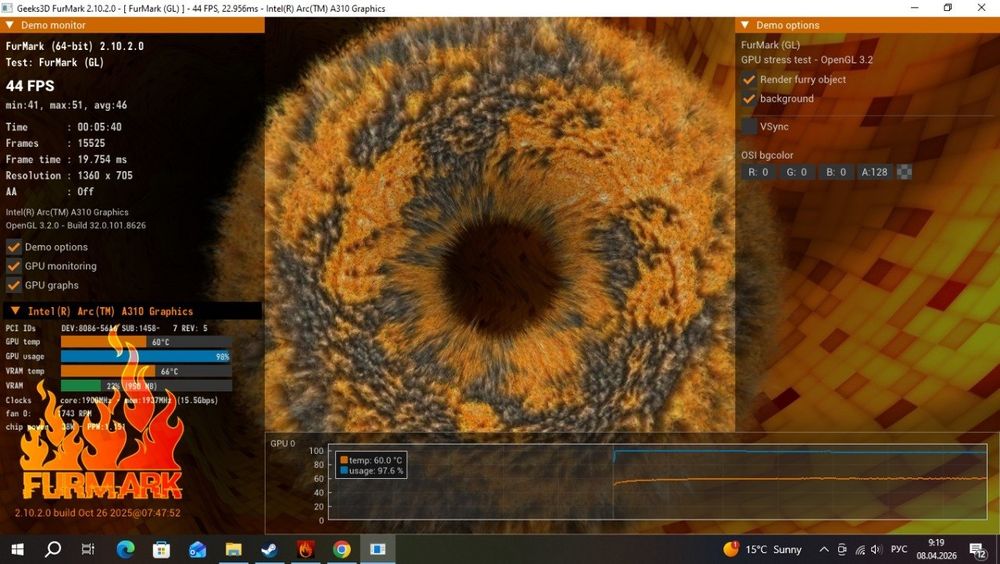
Task: Open File Explorer from taskbar
Action: pos(233,549)
